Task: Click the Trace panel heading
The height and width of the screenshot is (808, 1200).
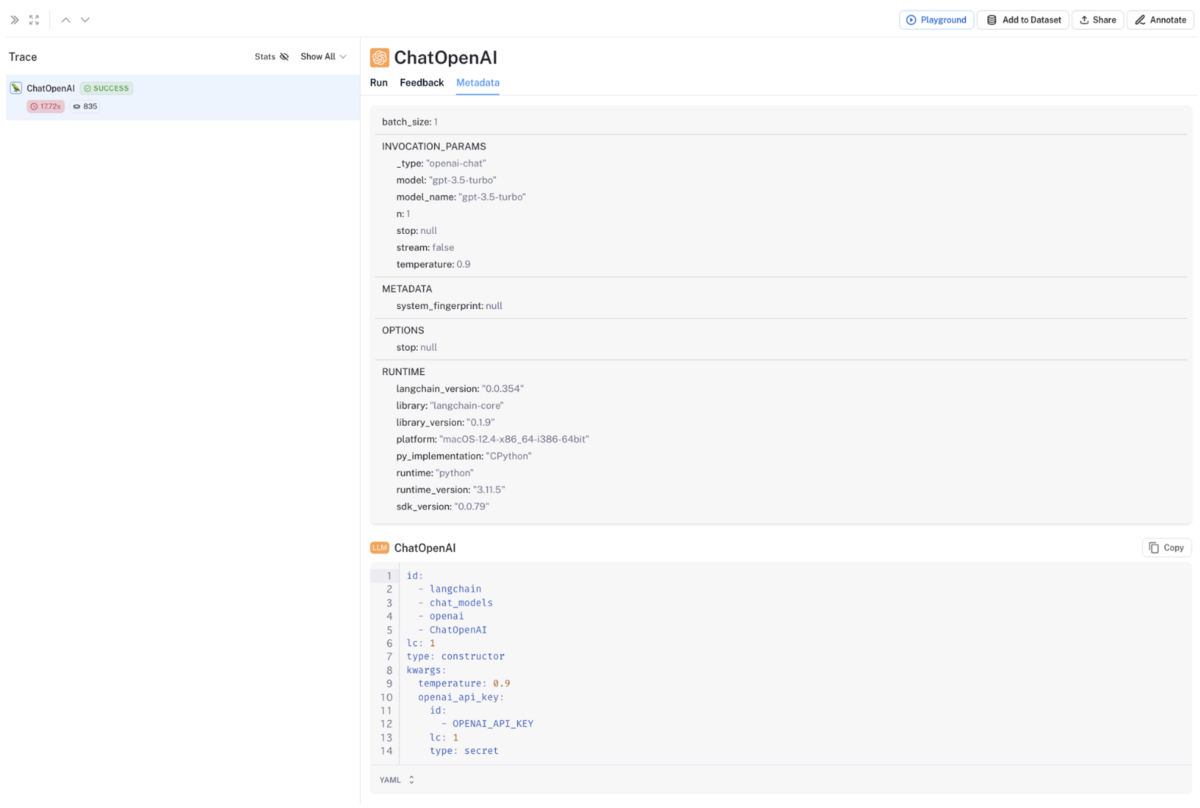Action: pos(23,57)
